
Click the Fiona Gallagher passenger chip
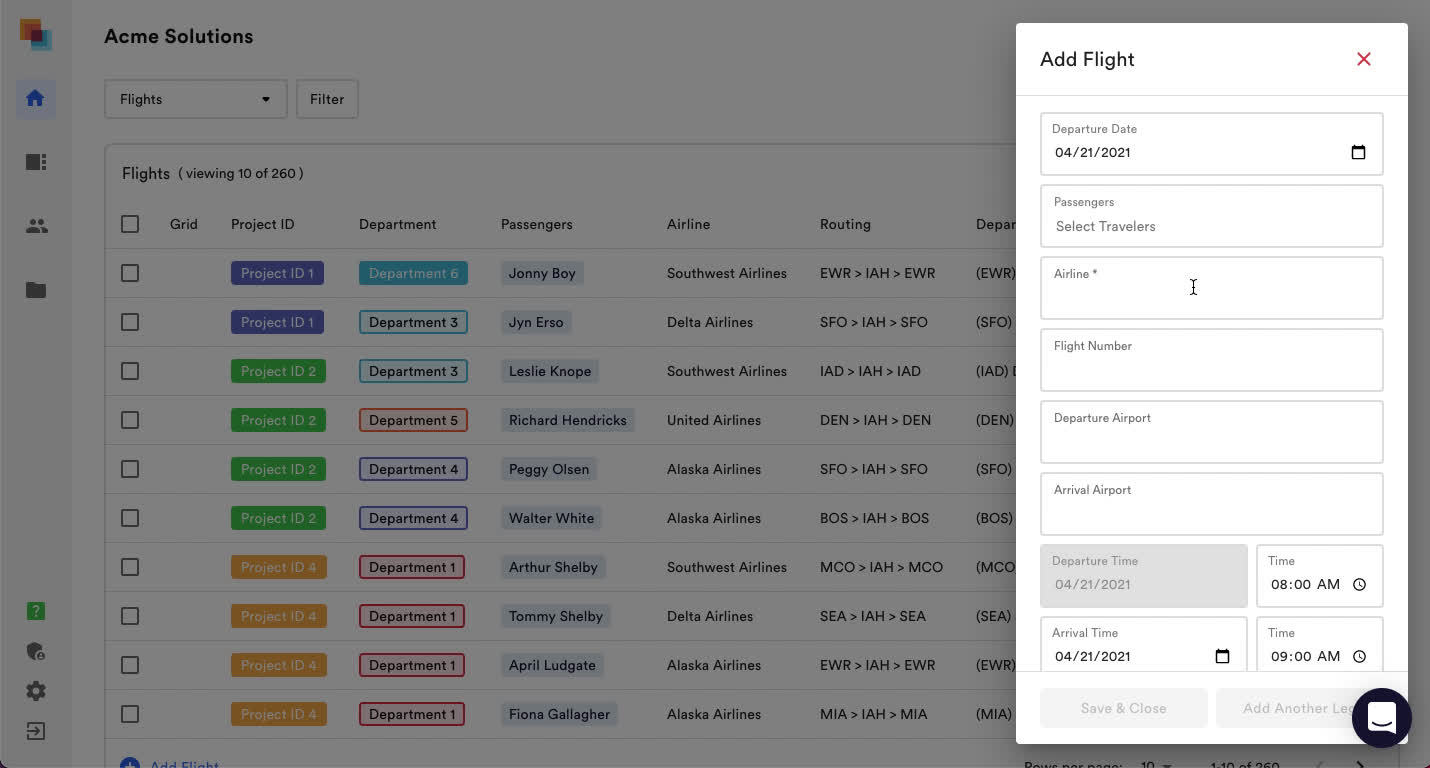559,714
